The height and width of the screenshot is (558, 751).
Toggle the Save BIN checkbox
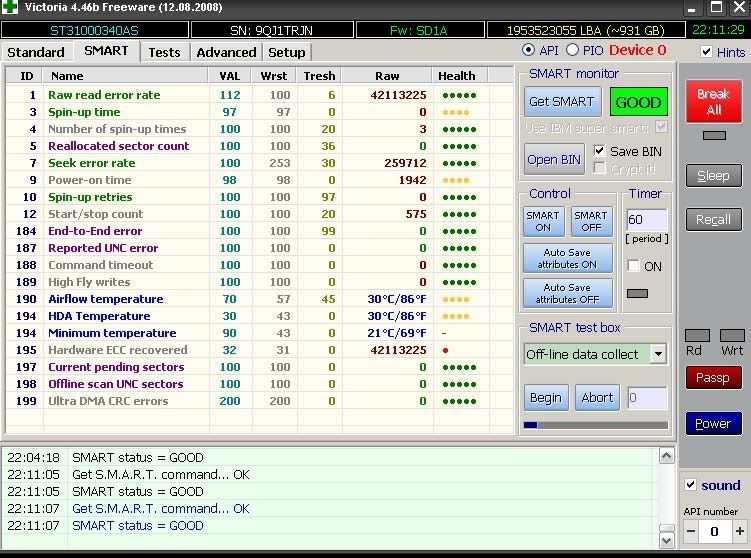[x=599, y=151]
